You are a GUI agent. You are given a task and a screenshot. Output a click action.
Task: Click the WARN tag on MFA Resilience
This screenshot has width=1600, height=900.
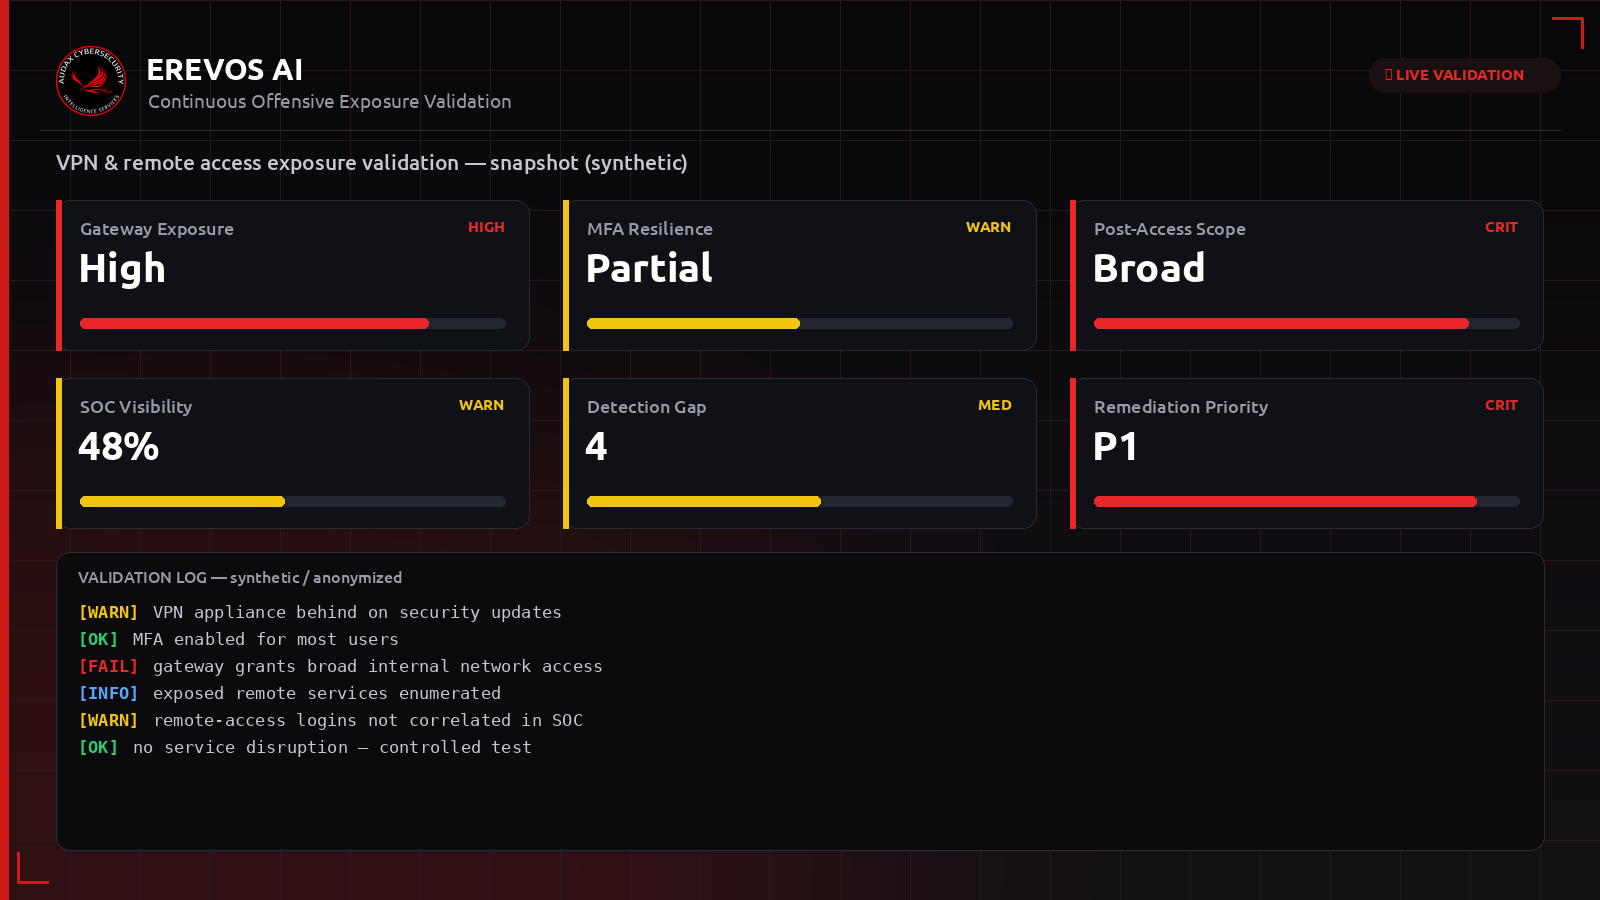tap(988, 227)
